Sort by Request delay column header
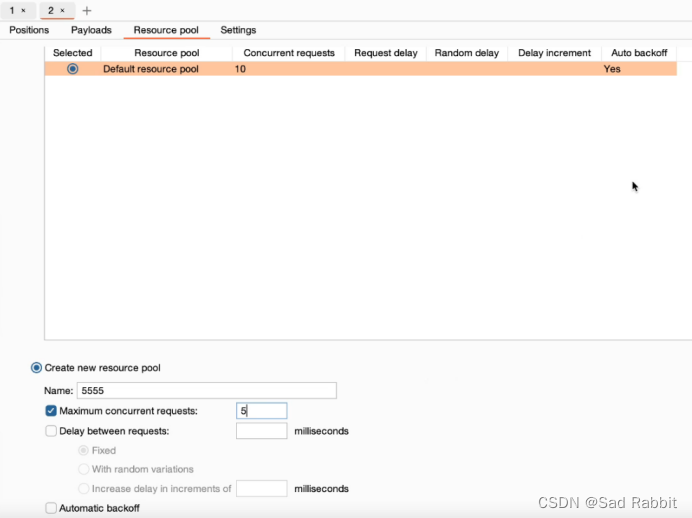Screen dimensions: 692x518 coord(386,53)
